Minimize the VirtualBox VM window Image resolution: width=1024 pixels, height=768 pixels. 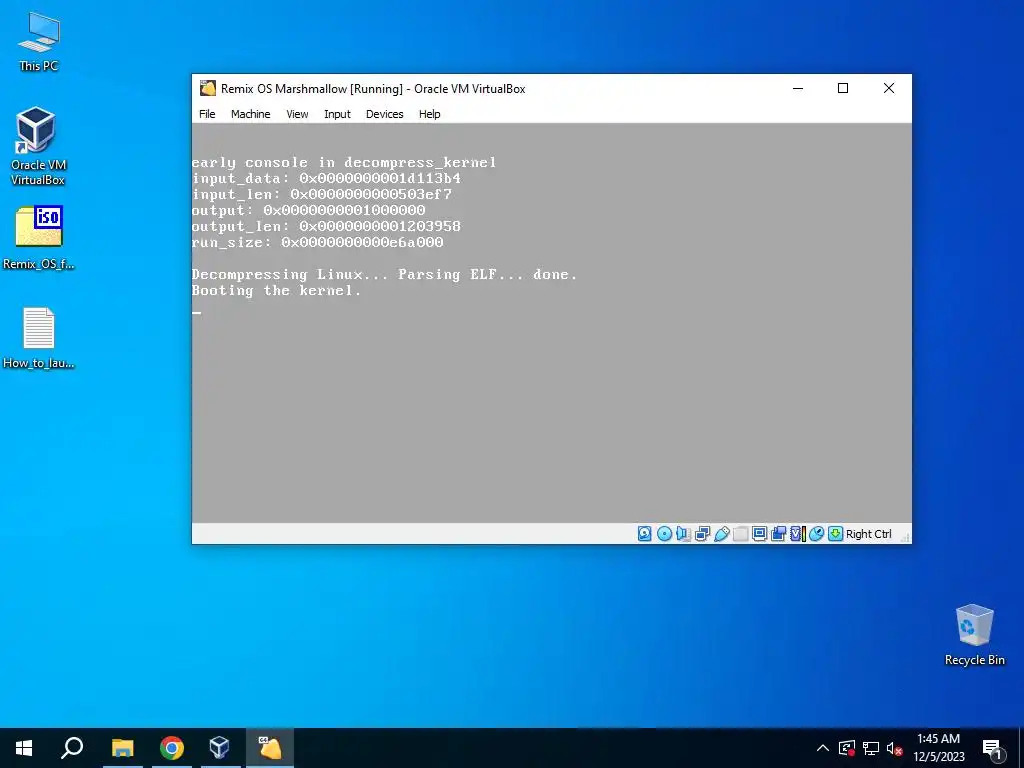pos(798,88)
